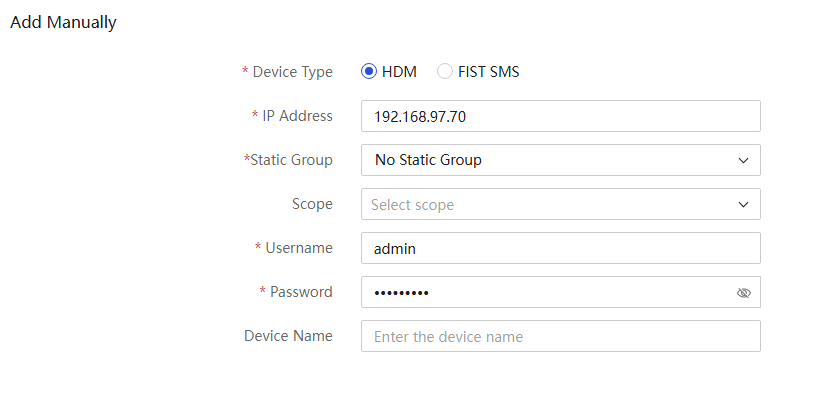
Task: Select the HDM device type radio button
Action: tap(369, 71)
